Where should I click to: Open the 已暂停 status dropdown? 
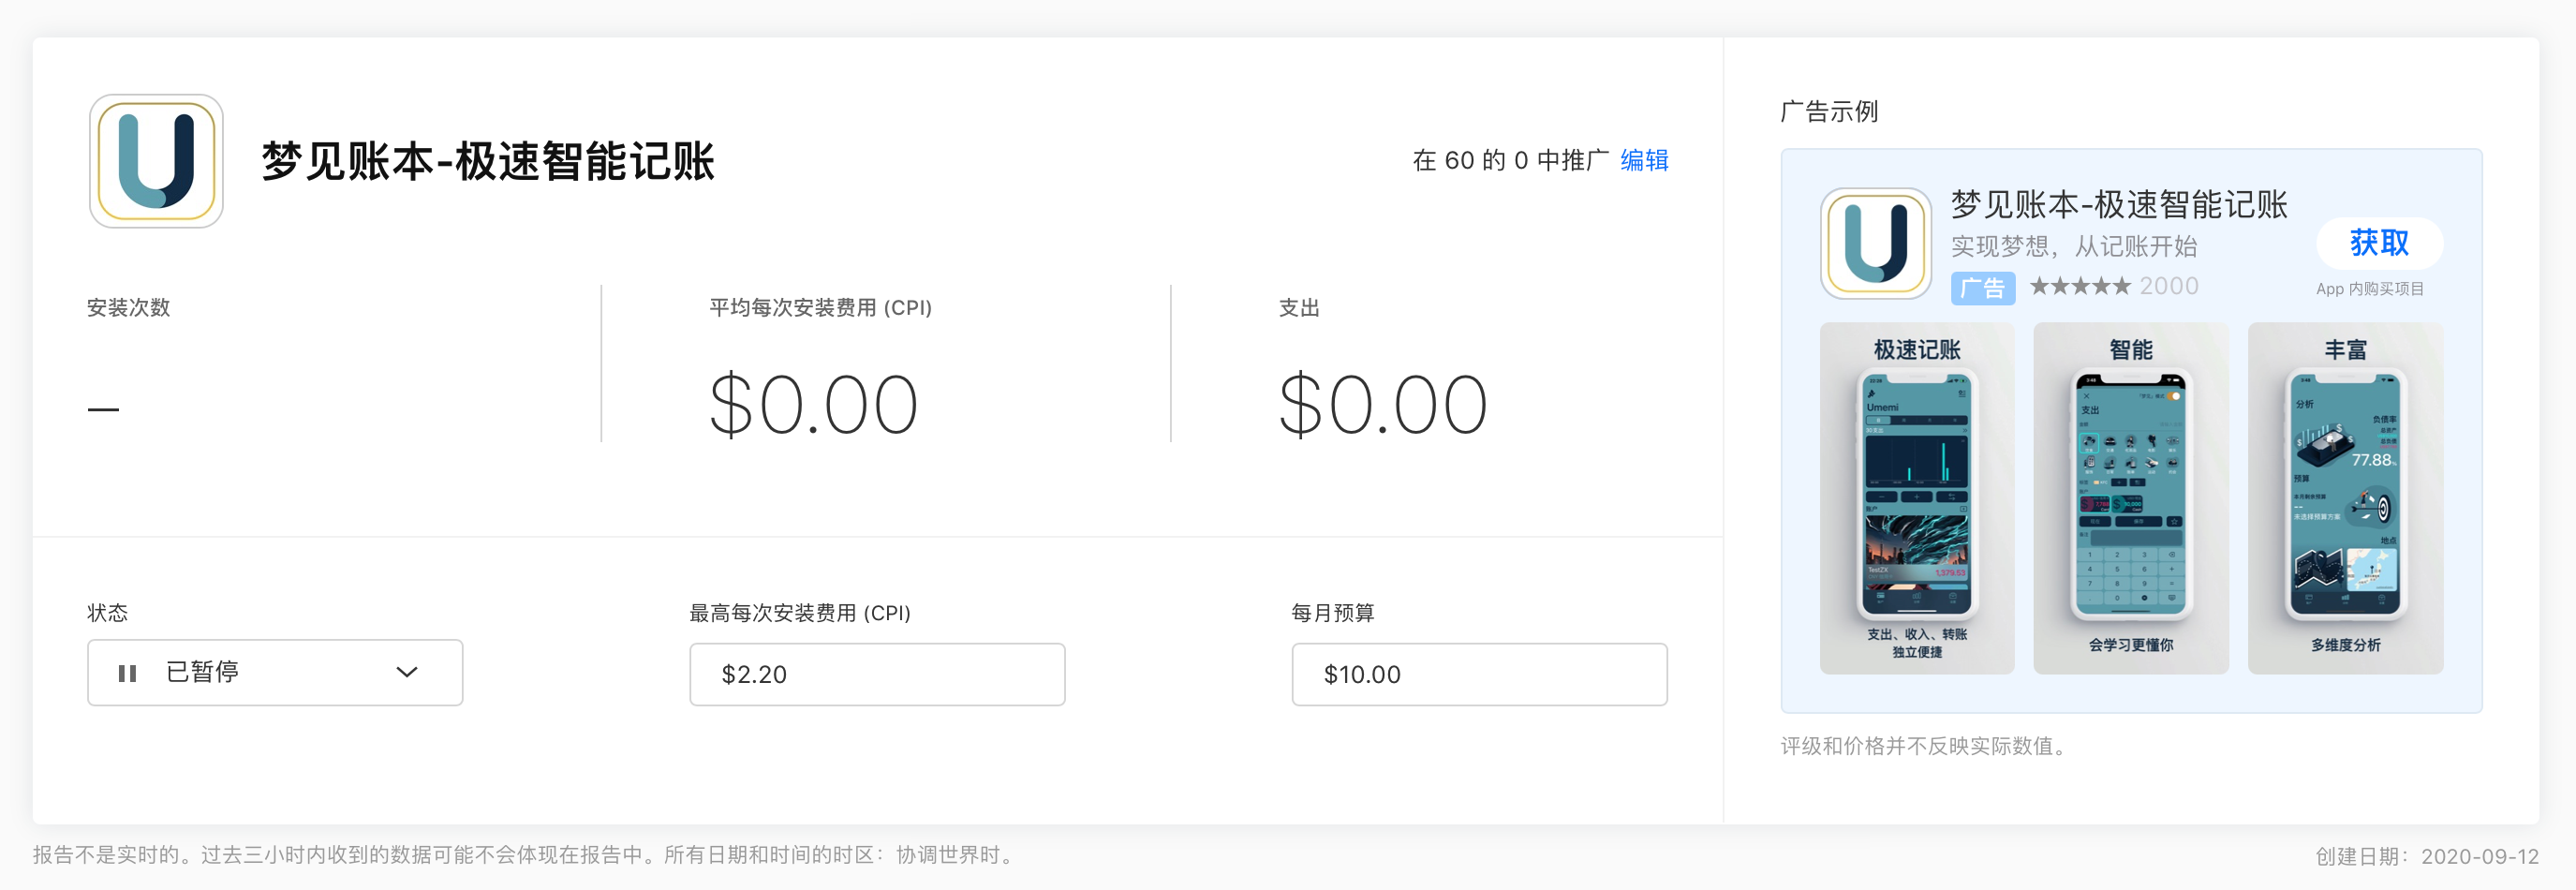[x=275, y=673]
